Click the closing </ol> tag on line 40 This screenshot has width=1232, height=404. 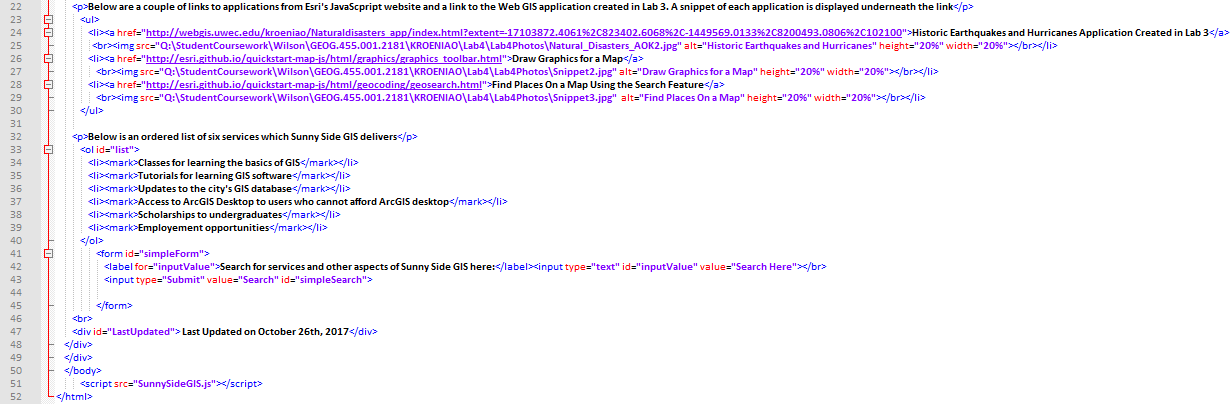[92, 240]
